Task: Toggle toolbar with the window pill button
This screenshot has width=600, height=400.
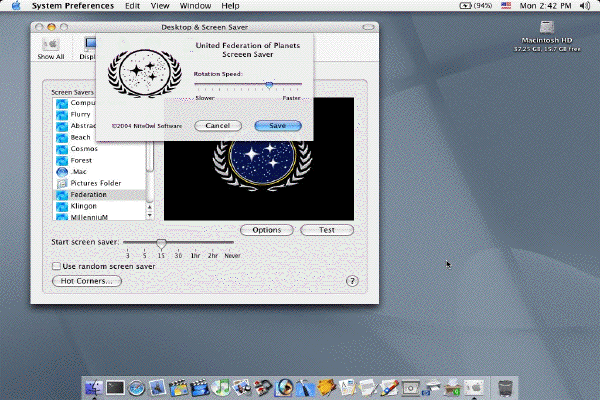Action: coord(368,27)
